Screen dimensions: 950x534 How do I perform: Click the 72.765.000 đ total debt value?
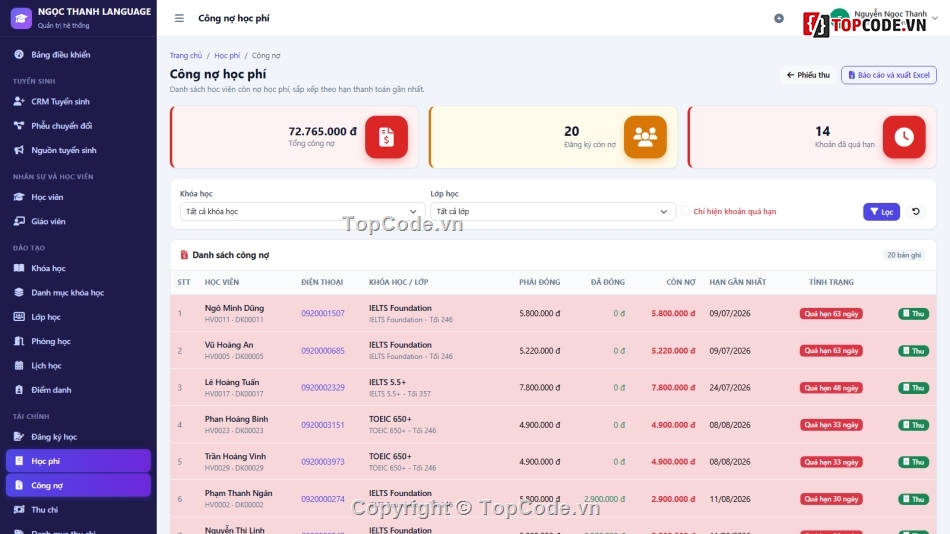pos(322,131)
